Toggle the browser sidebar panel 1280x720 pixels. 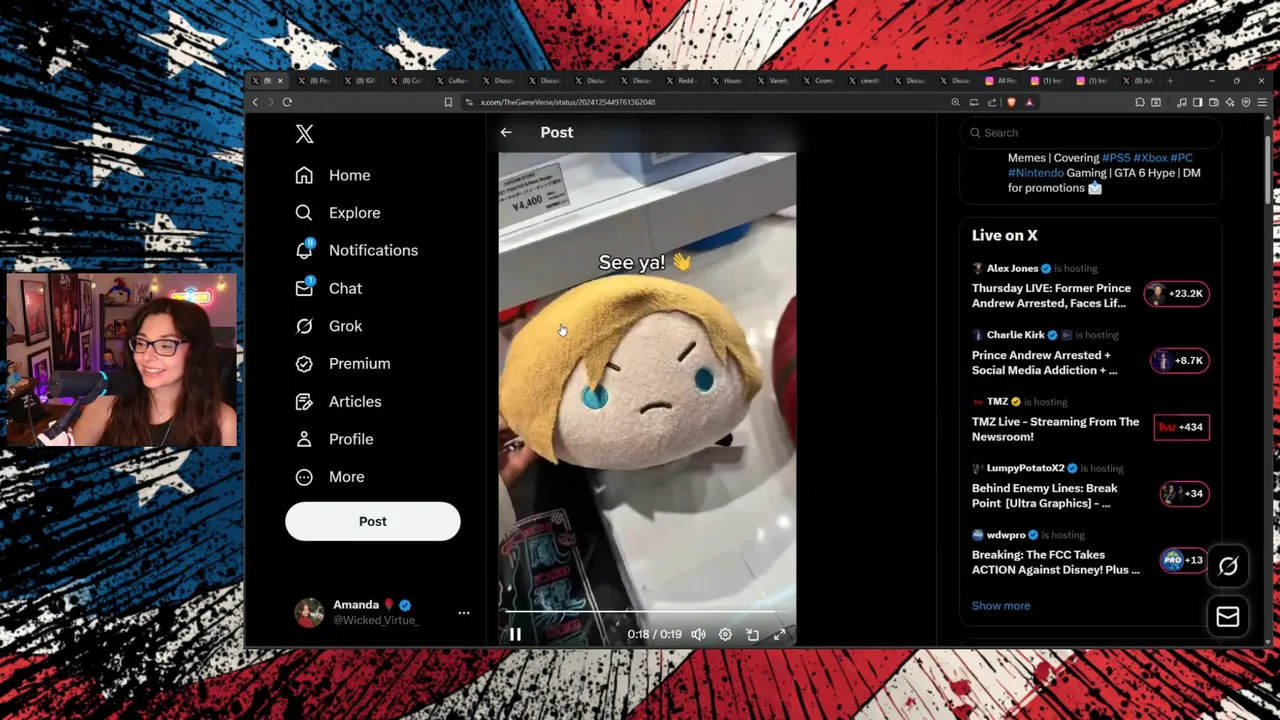pos(1197,102)
